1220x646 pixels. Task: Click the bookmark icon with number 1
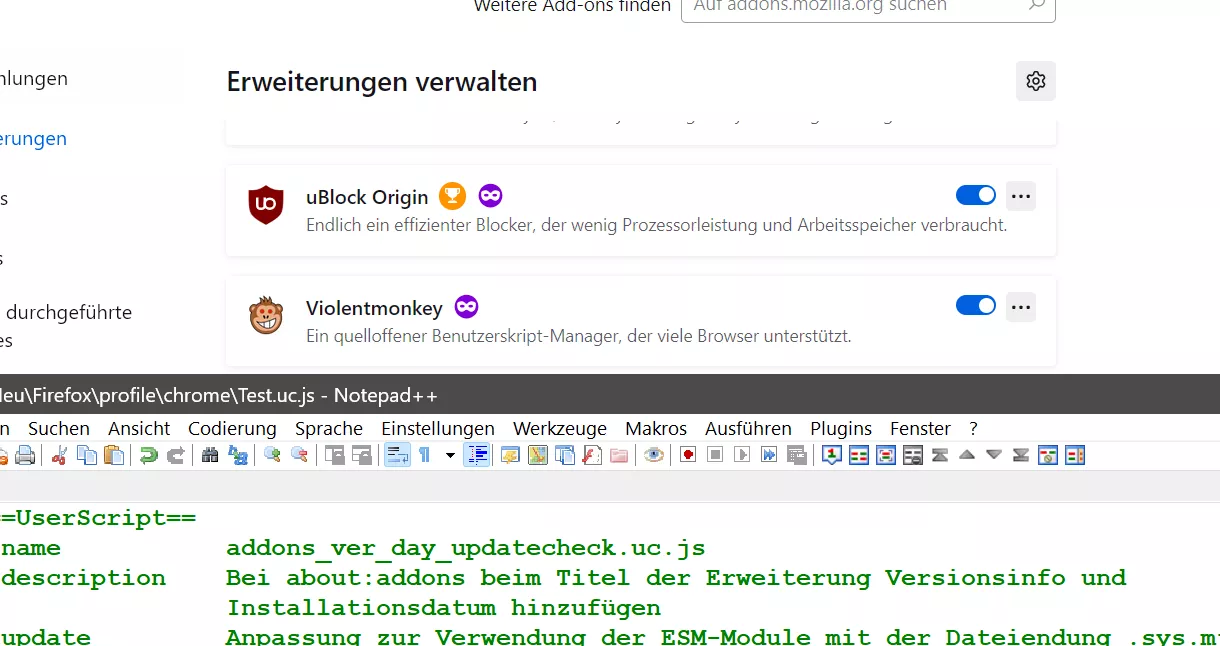click(x=832, y=455)
